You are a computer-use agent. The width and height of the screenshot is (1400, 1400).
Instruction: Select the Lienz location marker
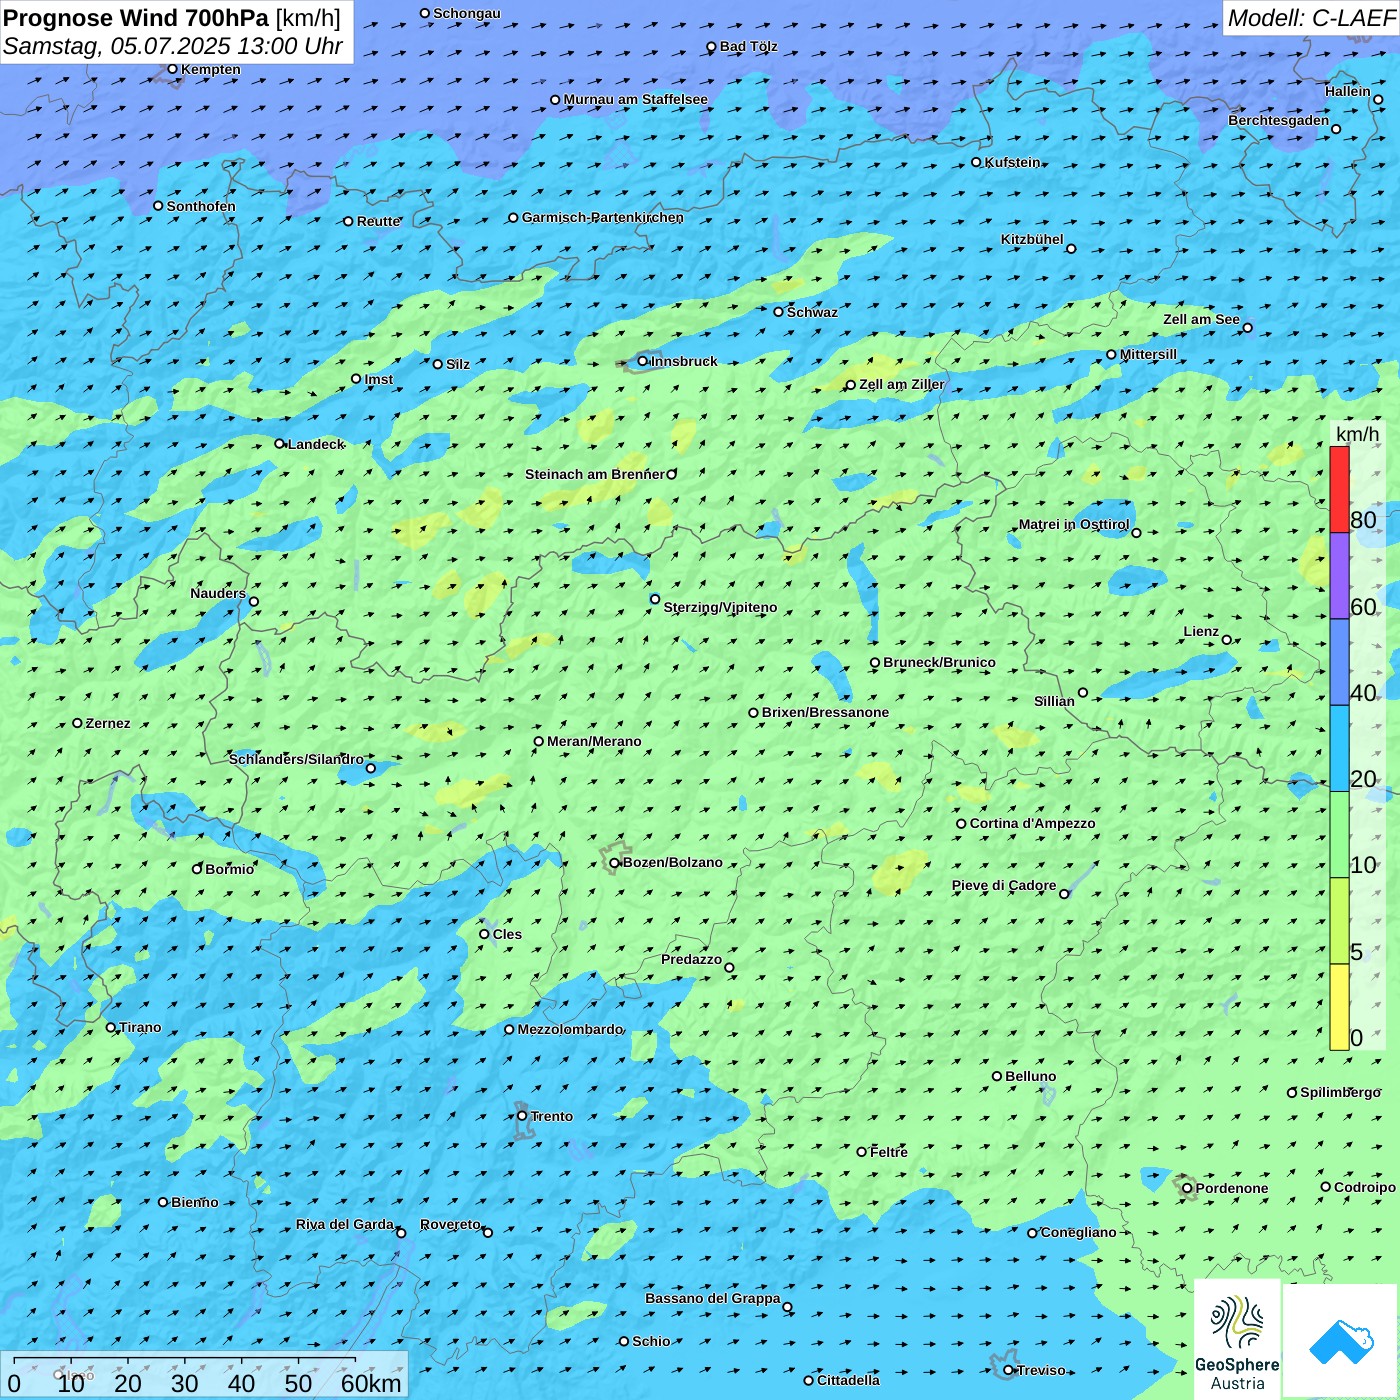[1227, 640]
